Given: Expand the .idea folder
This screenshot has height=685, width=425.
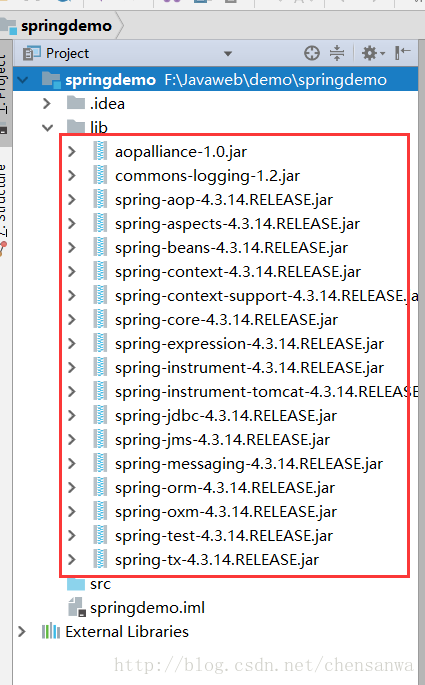Looking at the screenshot, I should click(47, 104).
